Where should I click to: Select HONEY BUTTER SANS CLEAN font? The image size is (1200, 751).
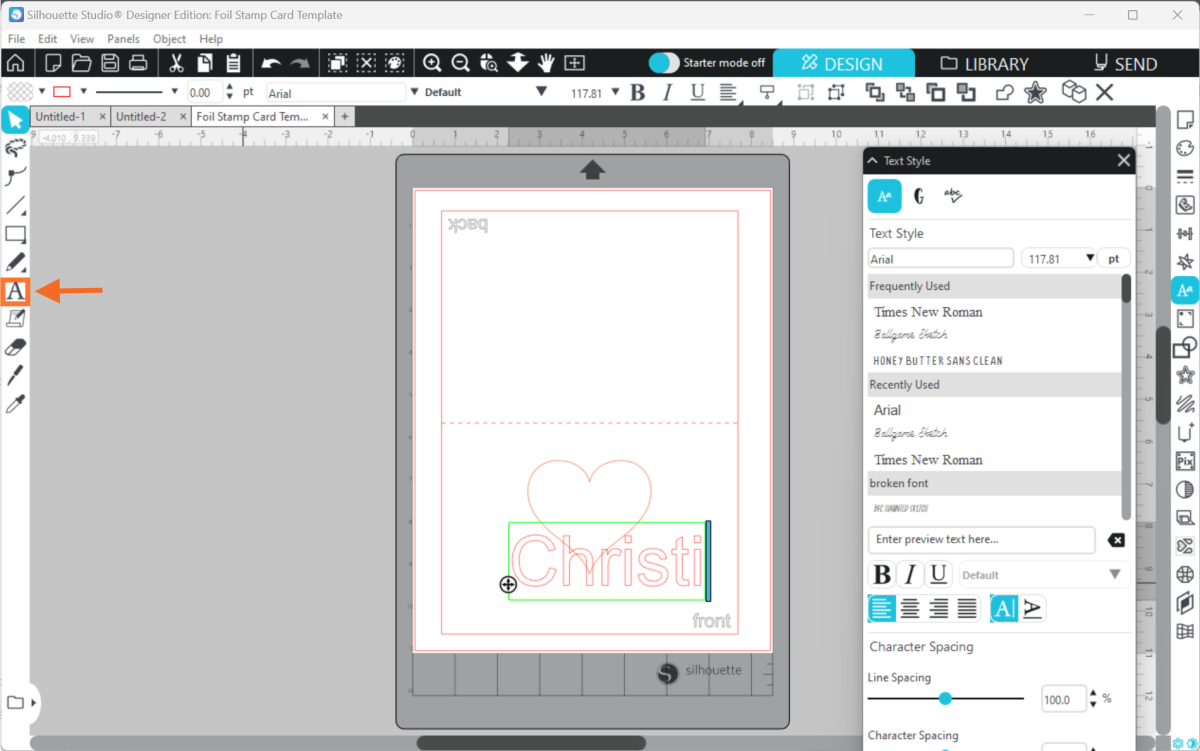click(x=938, y=360)
